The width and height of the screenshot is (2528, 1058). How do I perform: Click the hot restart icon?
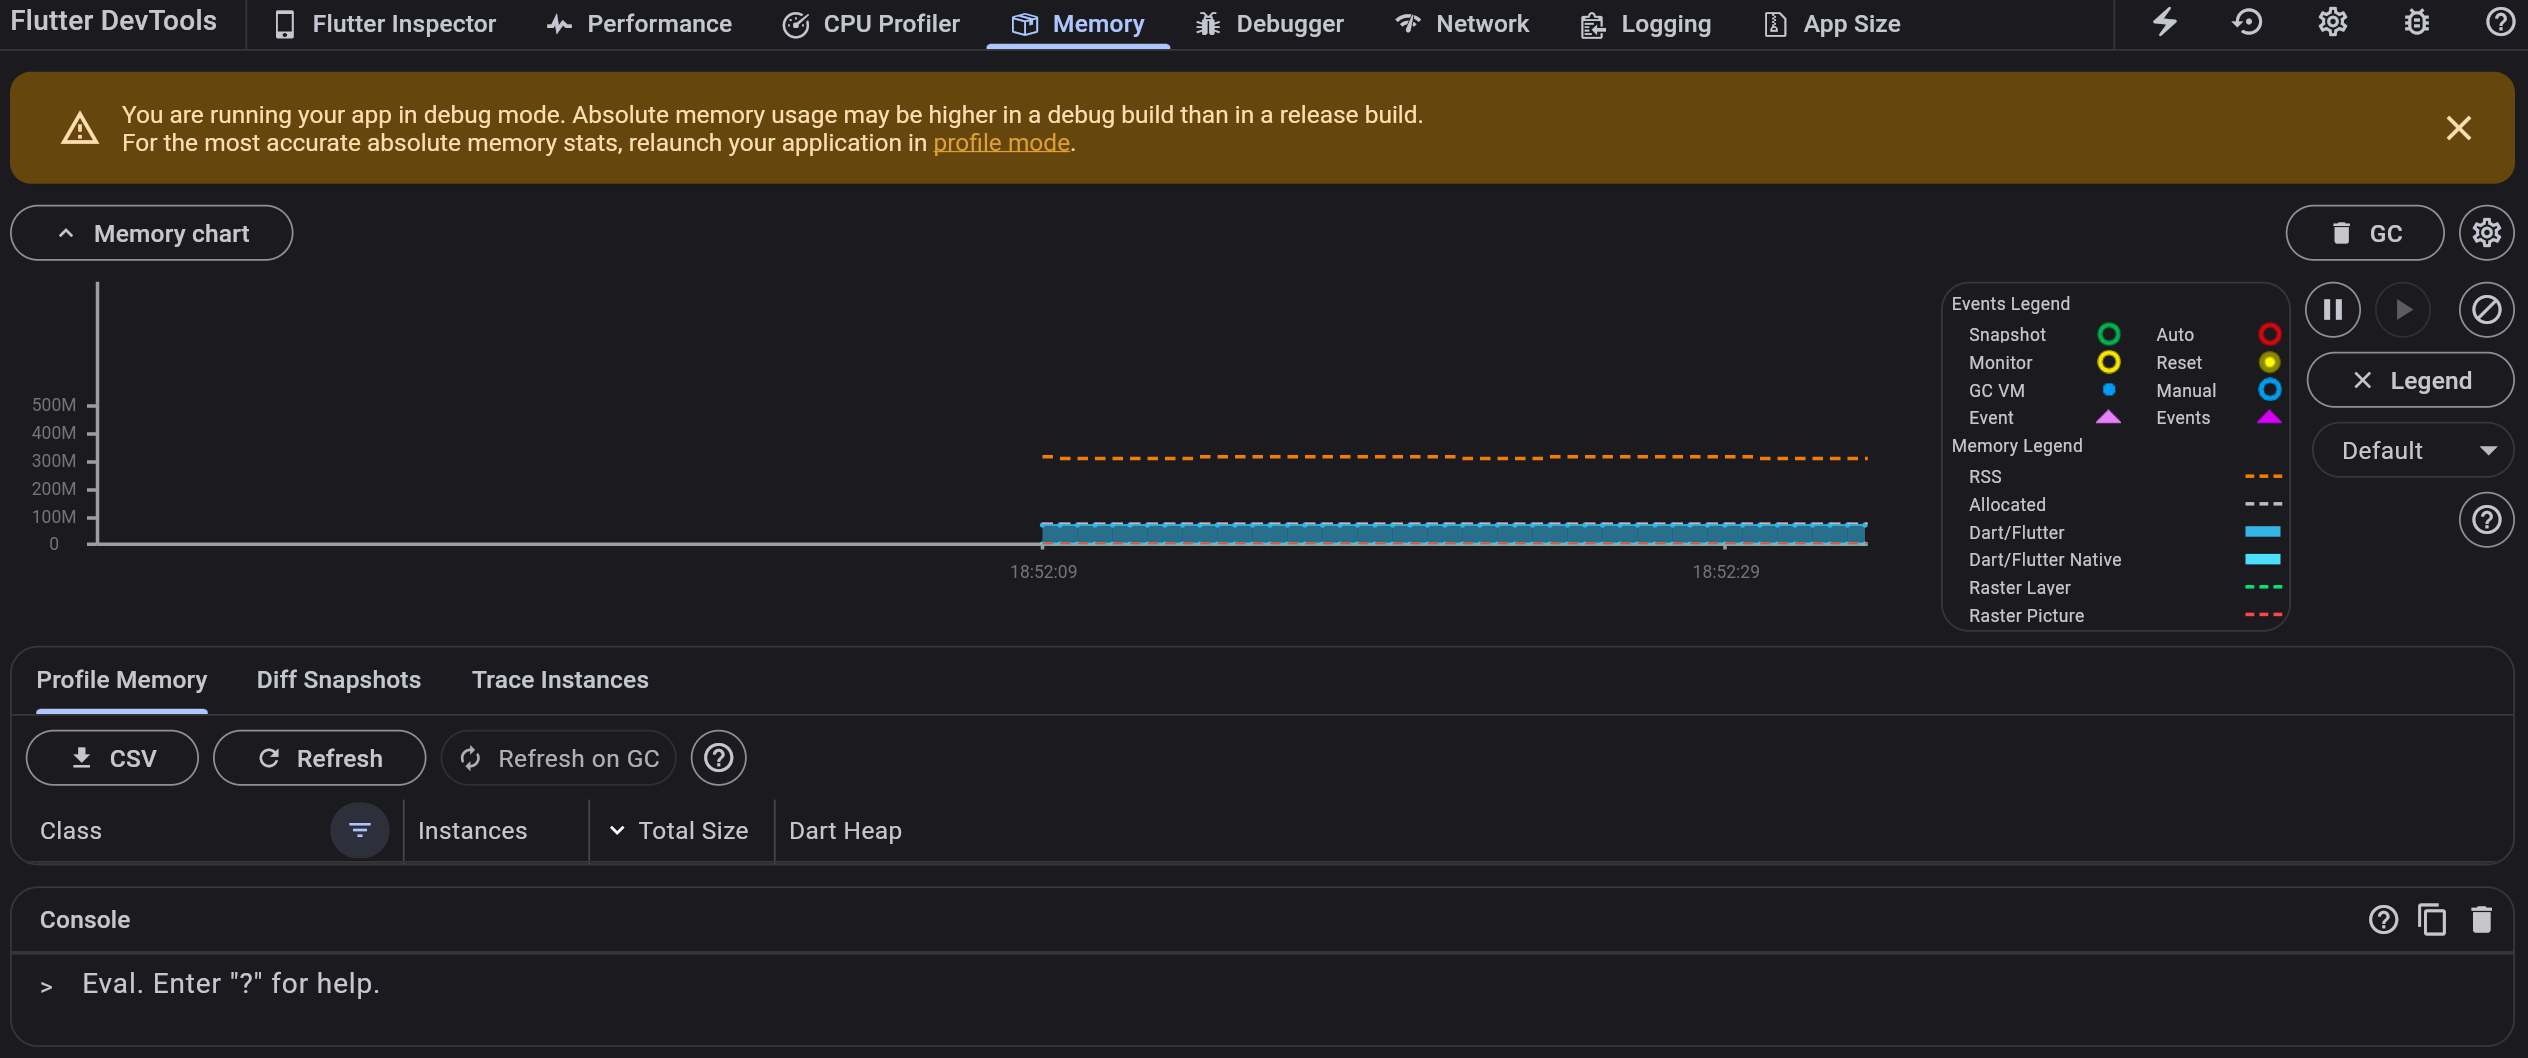tap(2248, 22)
